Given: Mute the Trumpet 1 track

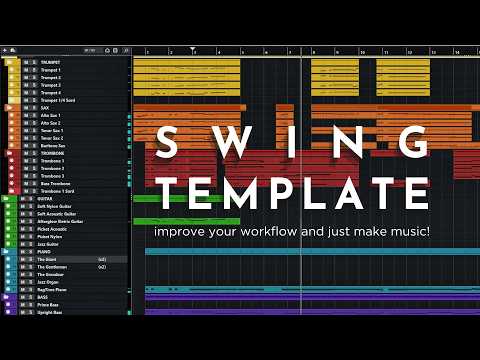Looking at the screenshot, I should click(26, 70).
